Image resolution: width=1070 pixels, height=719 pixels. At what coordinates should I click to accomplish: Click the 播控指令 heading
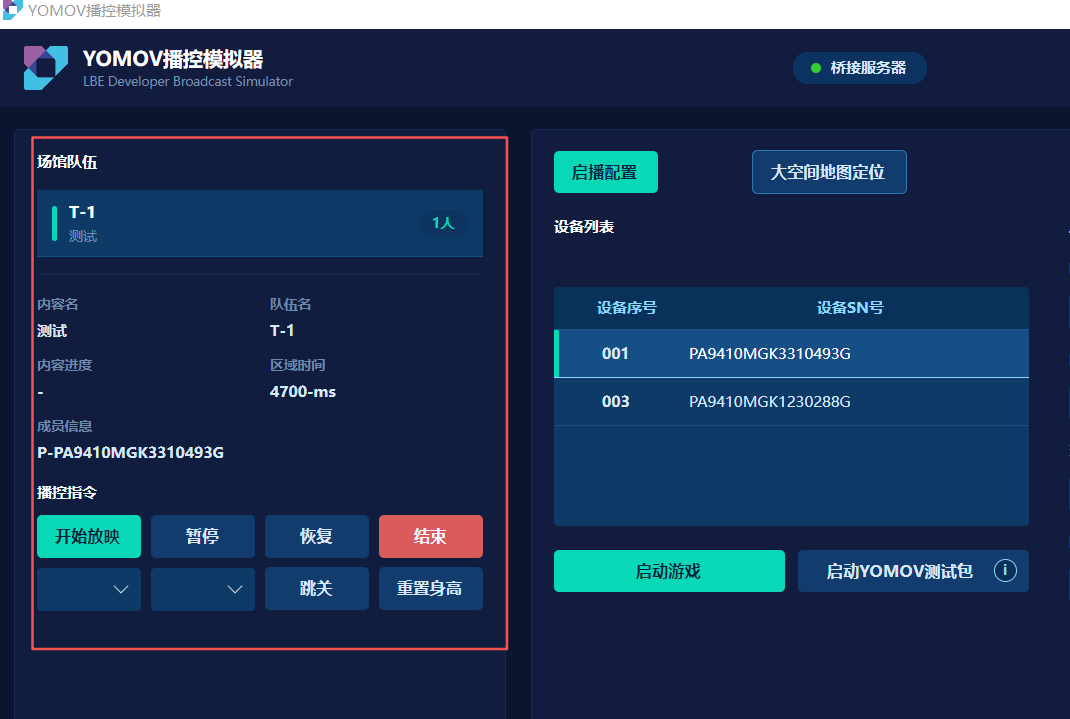tap(67, 493)
